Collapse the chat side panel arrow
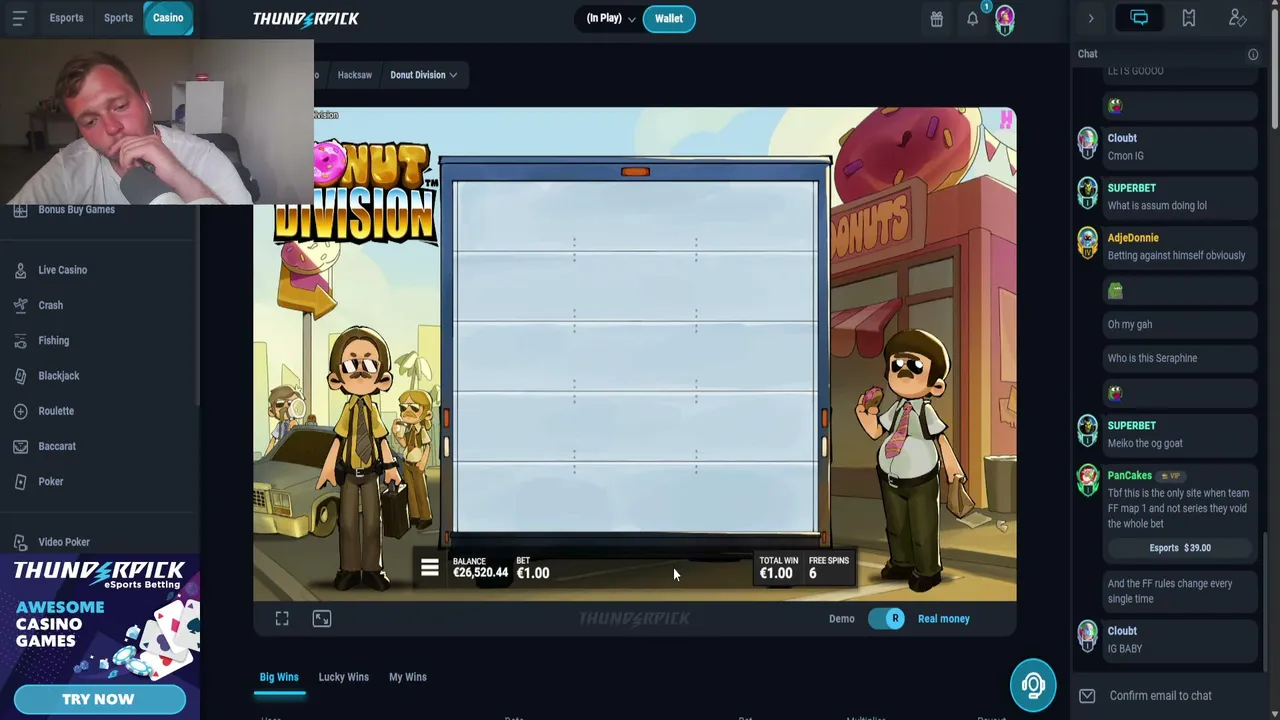Image resolution: width=1280 pixels, height=720 pixels. click(1091, 18)
